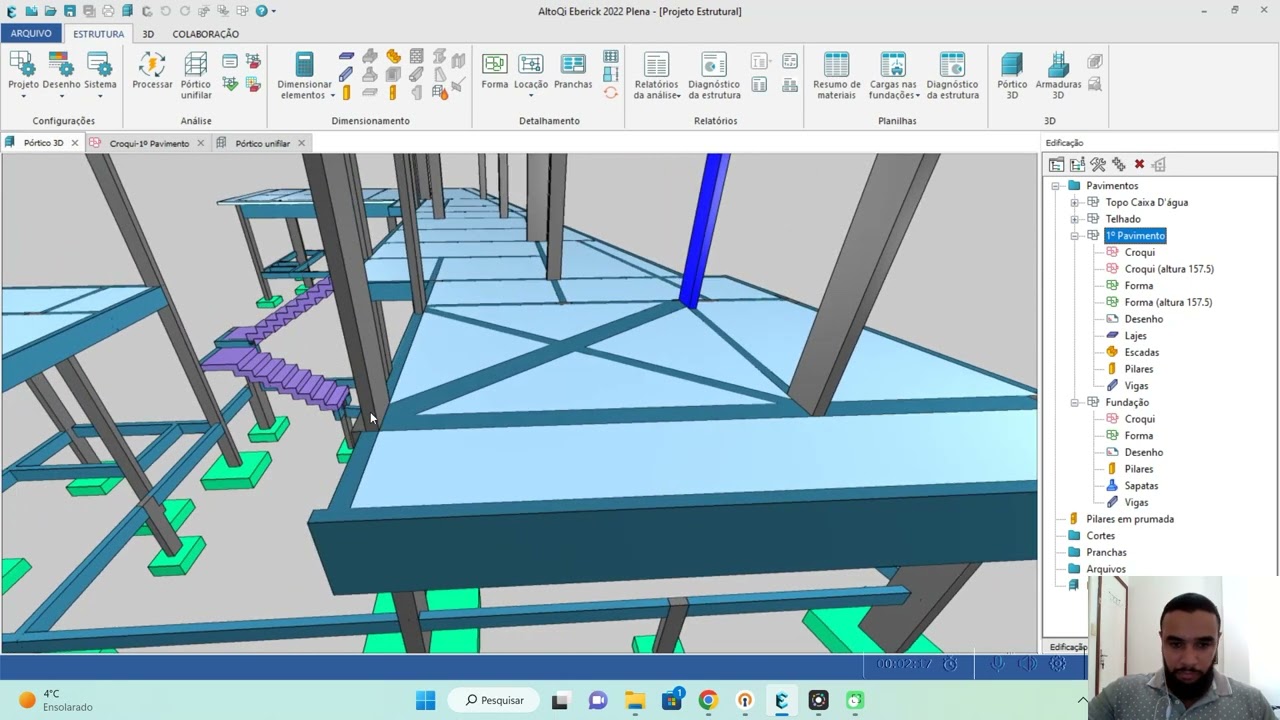Open Chrome from the Windows taskbar
Image resolution: width=1280 pixels, height=720 pixels.
pos(708,700)
